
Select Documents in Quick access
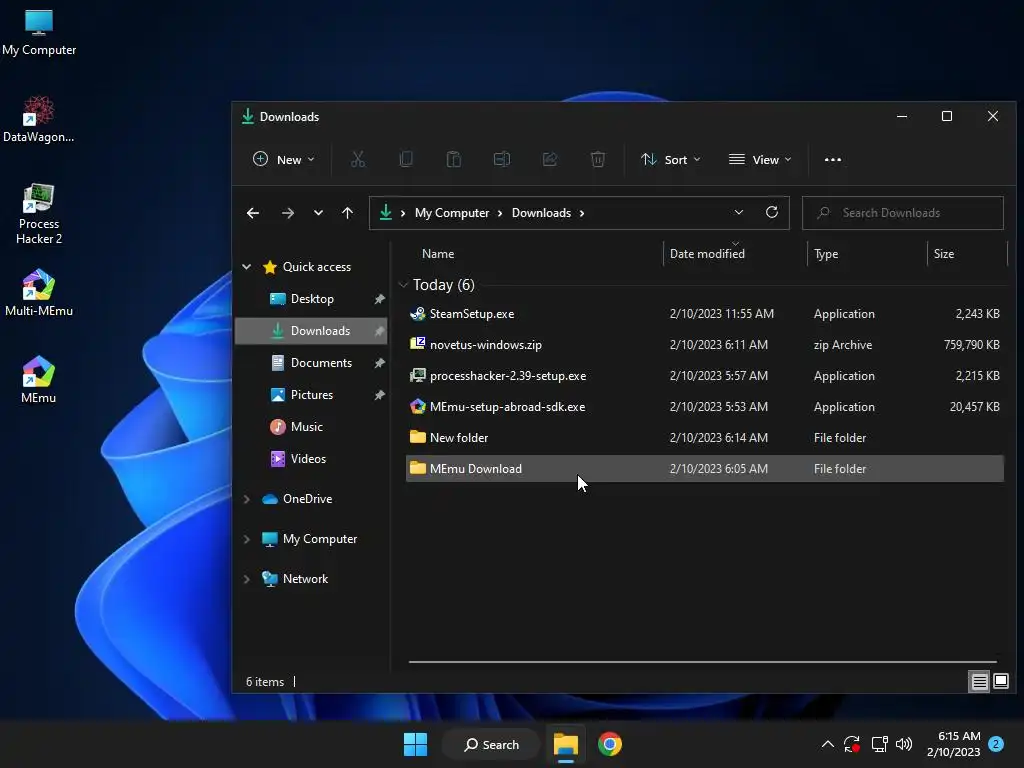pyautogui.click(x=311, y=362)
